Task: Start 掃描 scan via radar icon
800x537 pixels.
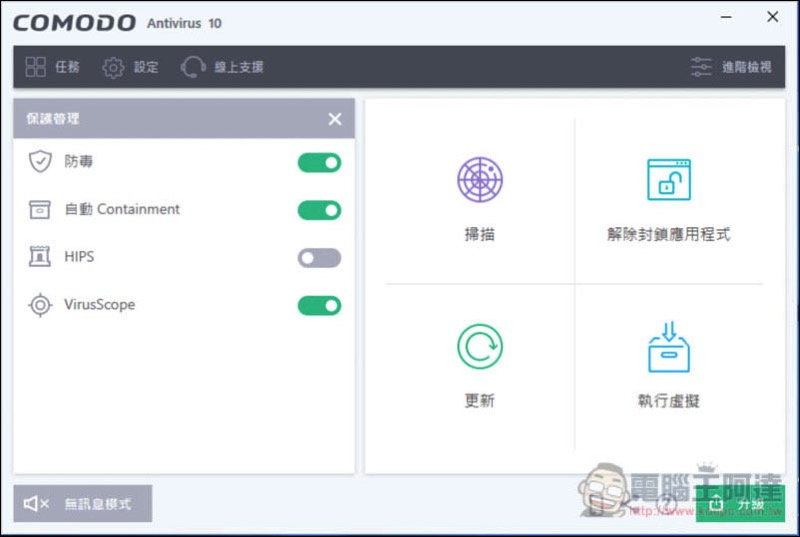Action: tap(480, 180)
